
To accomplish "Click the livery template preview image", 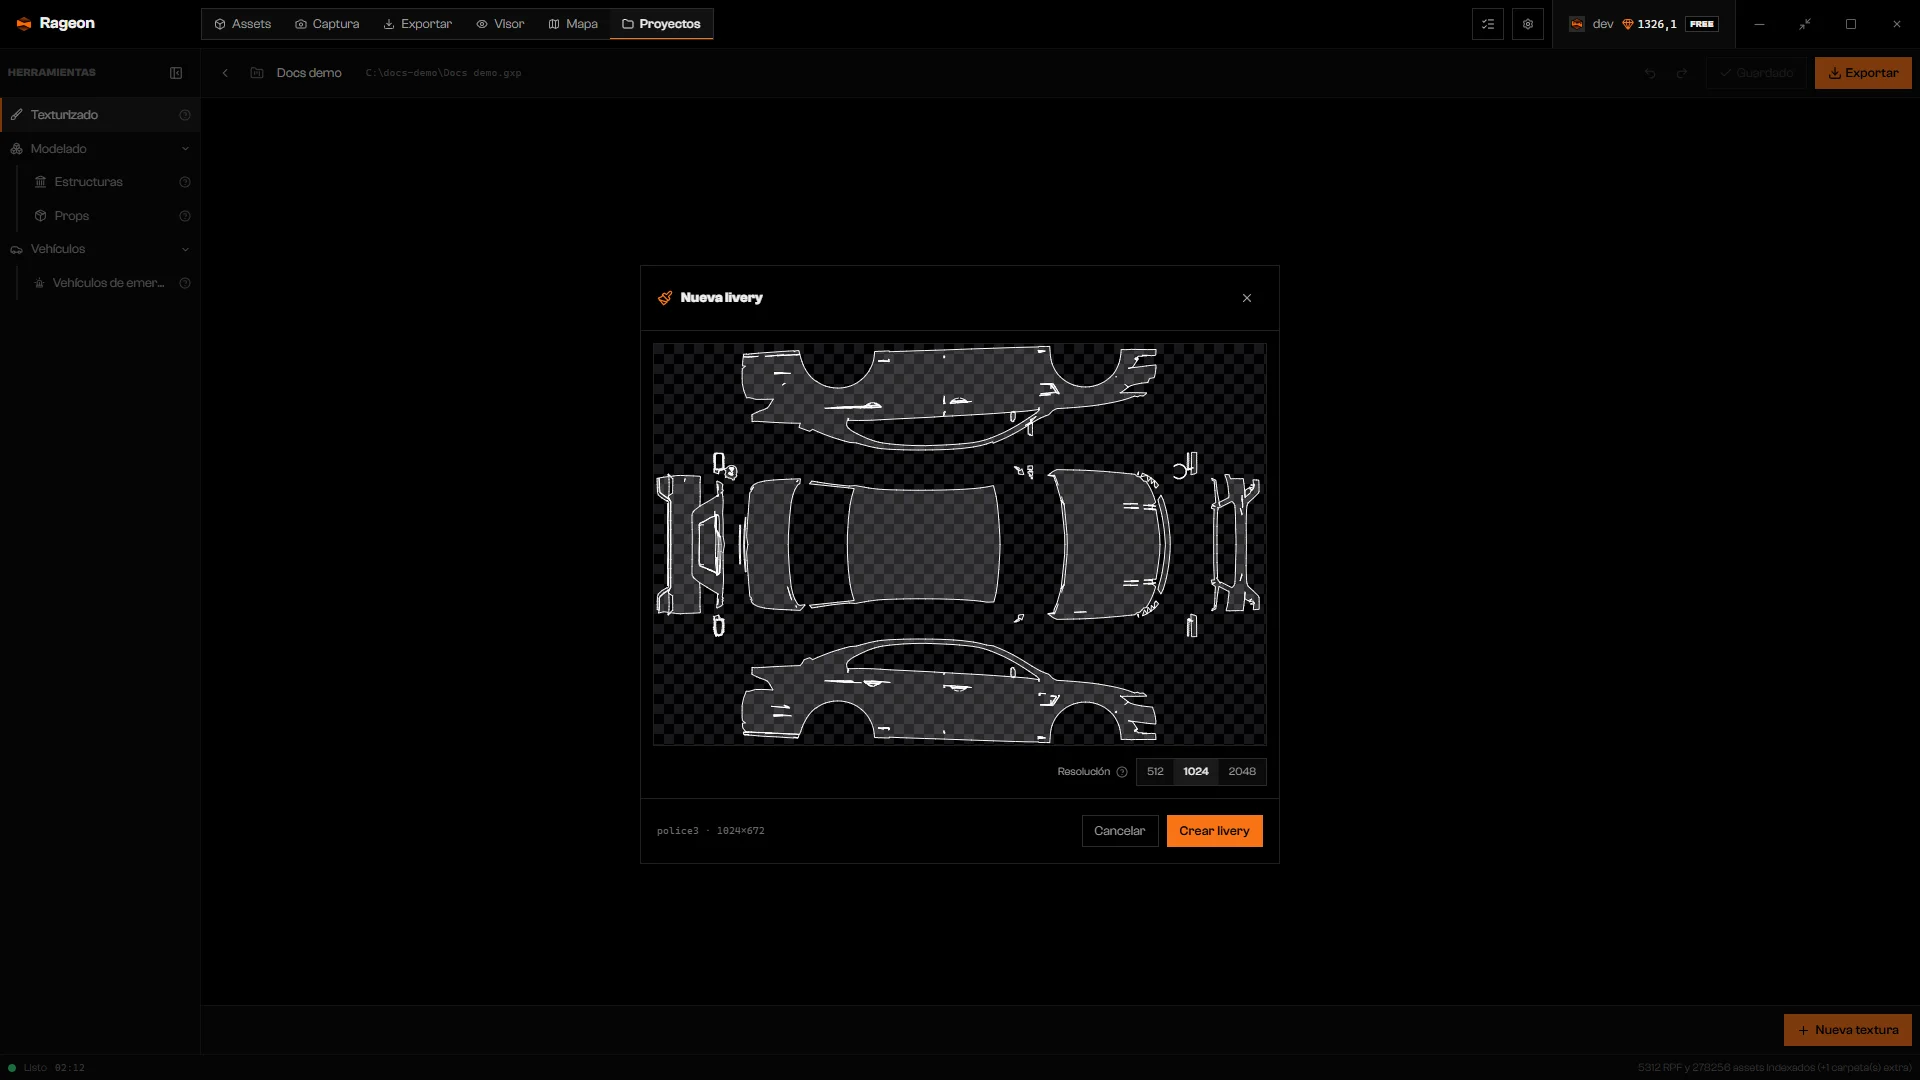I will click(960, 545).
